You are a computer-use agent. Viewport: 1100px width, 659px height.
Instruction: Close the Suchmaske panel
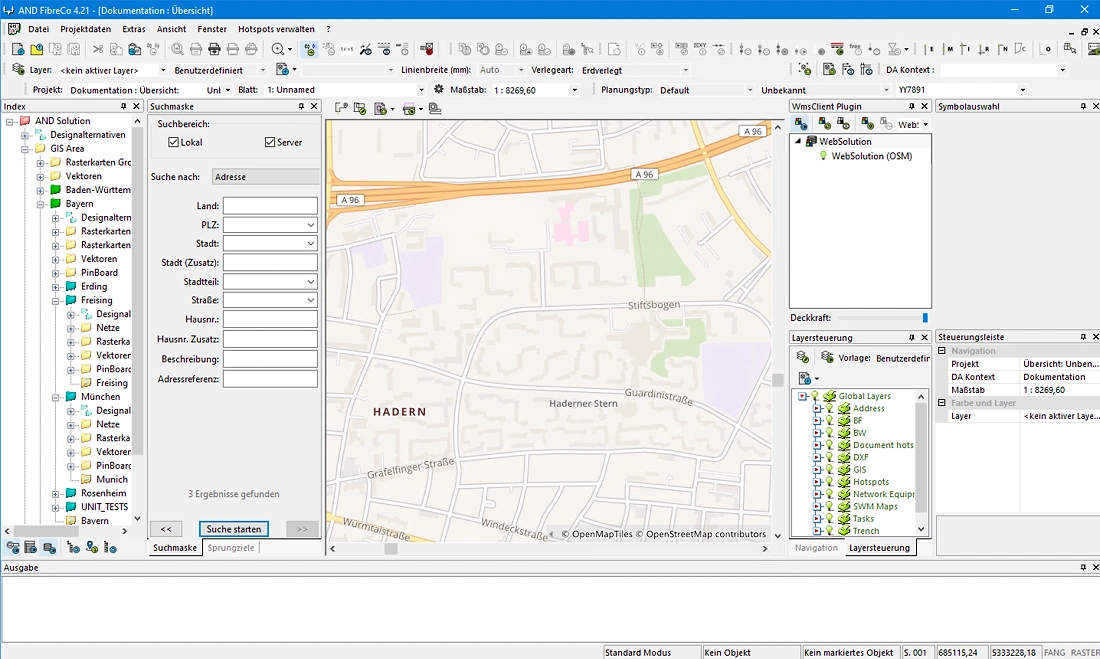point(314,106)
